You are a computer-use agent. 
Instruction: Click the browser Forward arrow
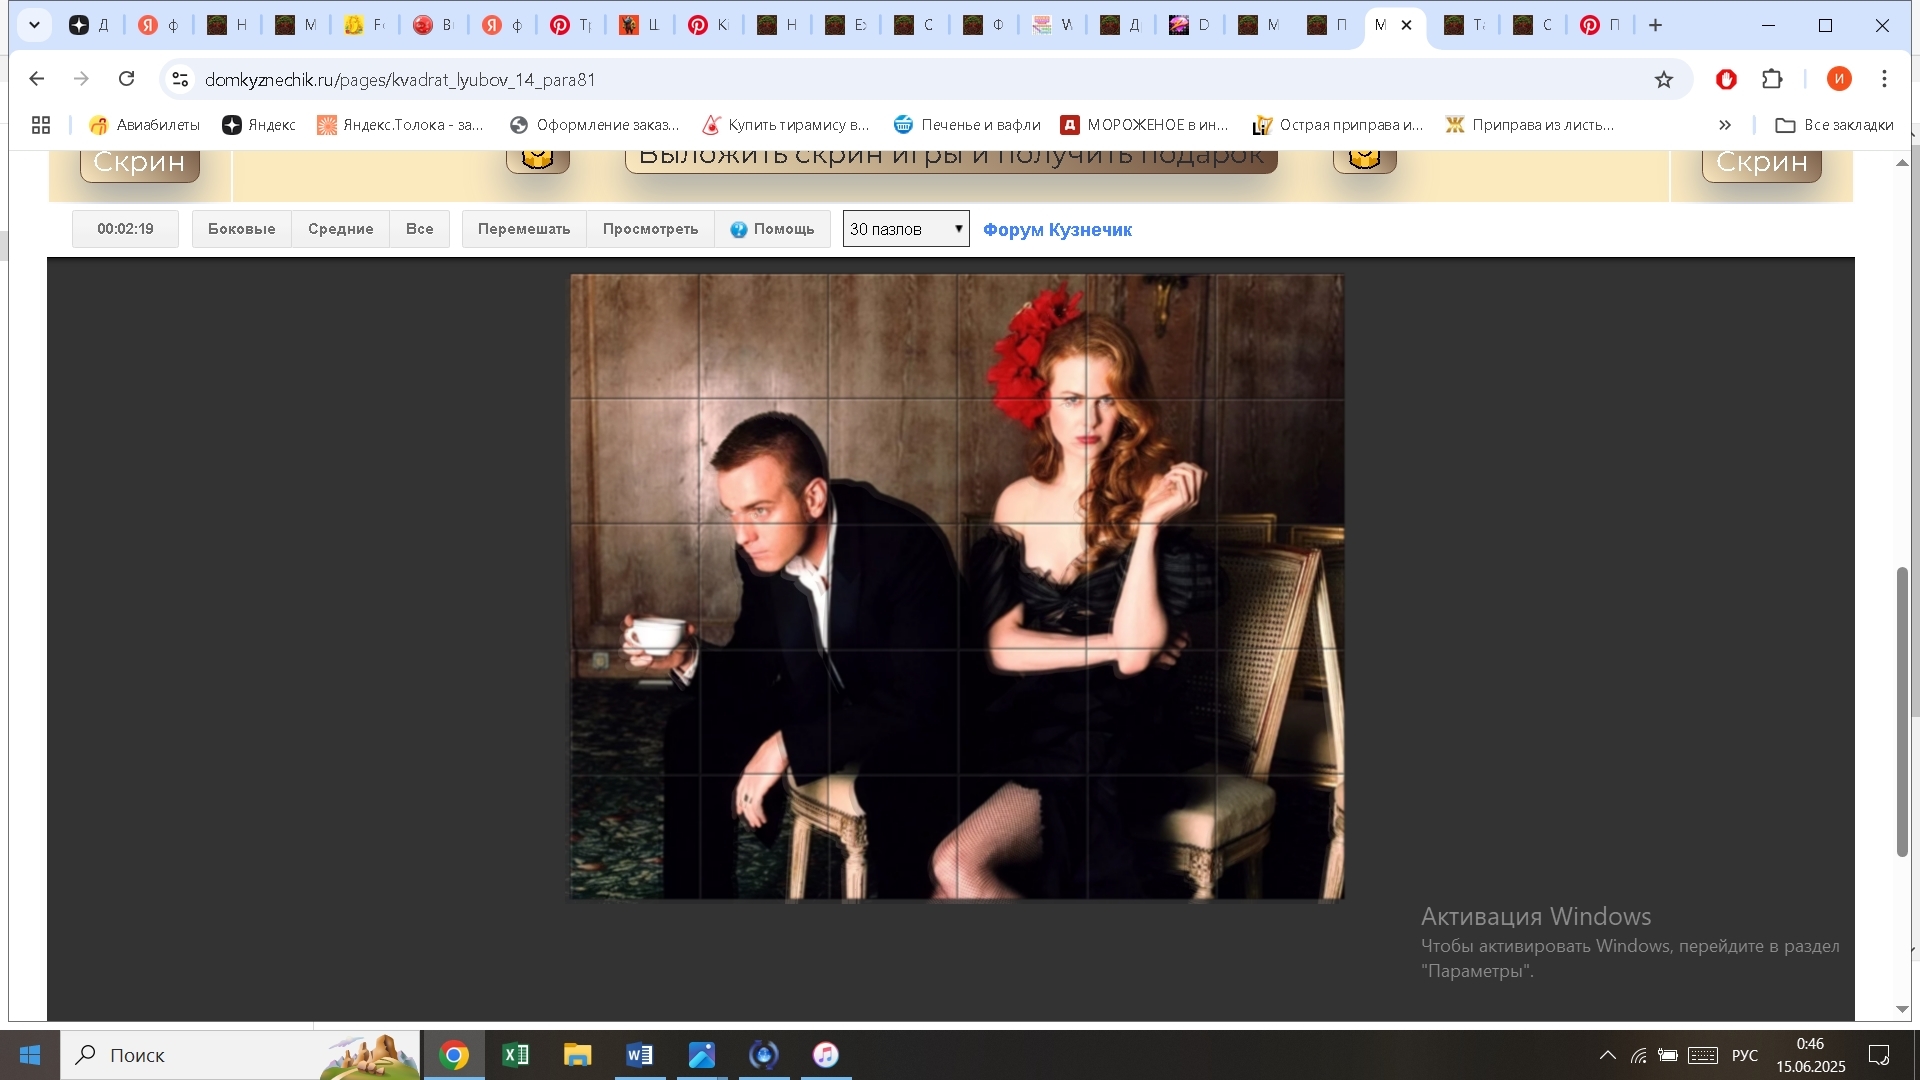pyautogui.click(x=82, y=79)
